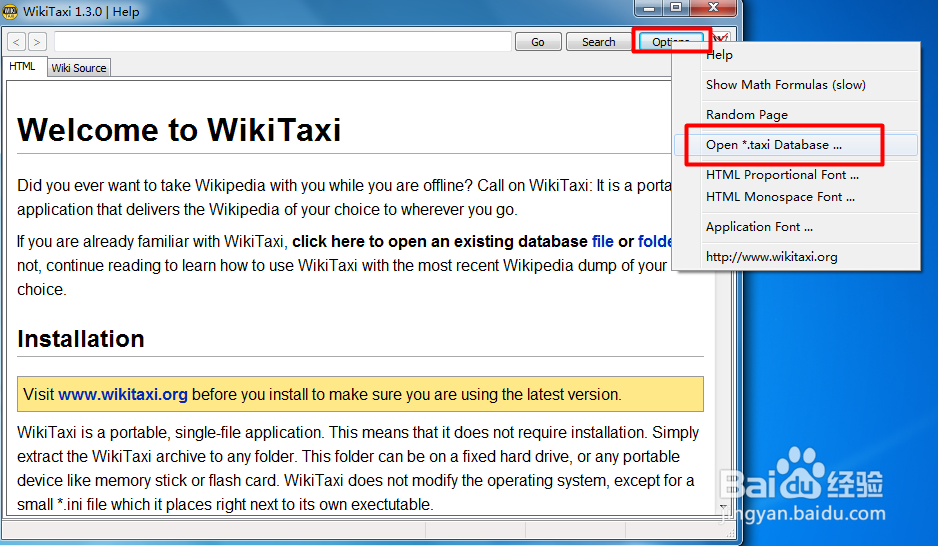Screen dimensions: 938x546
Task: Open HTML Monospace Font setting
Action: coord(796,197)
